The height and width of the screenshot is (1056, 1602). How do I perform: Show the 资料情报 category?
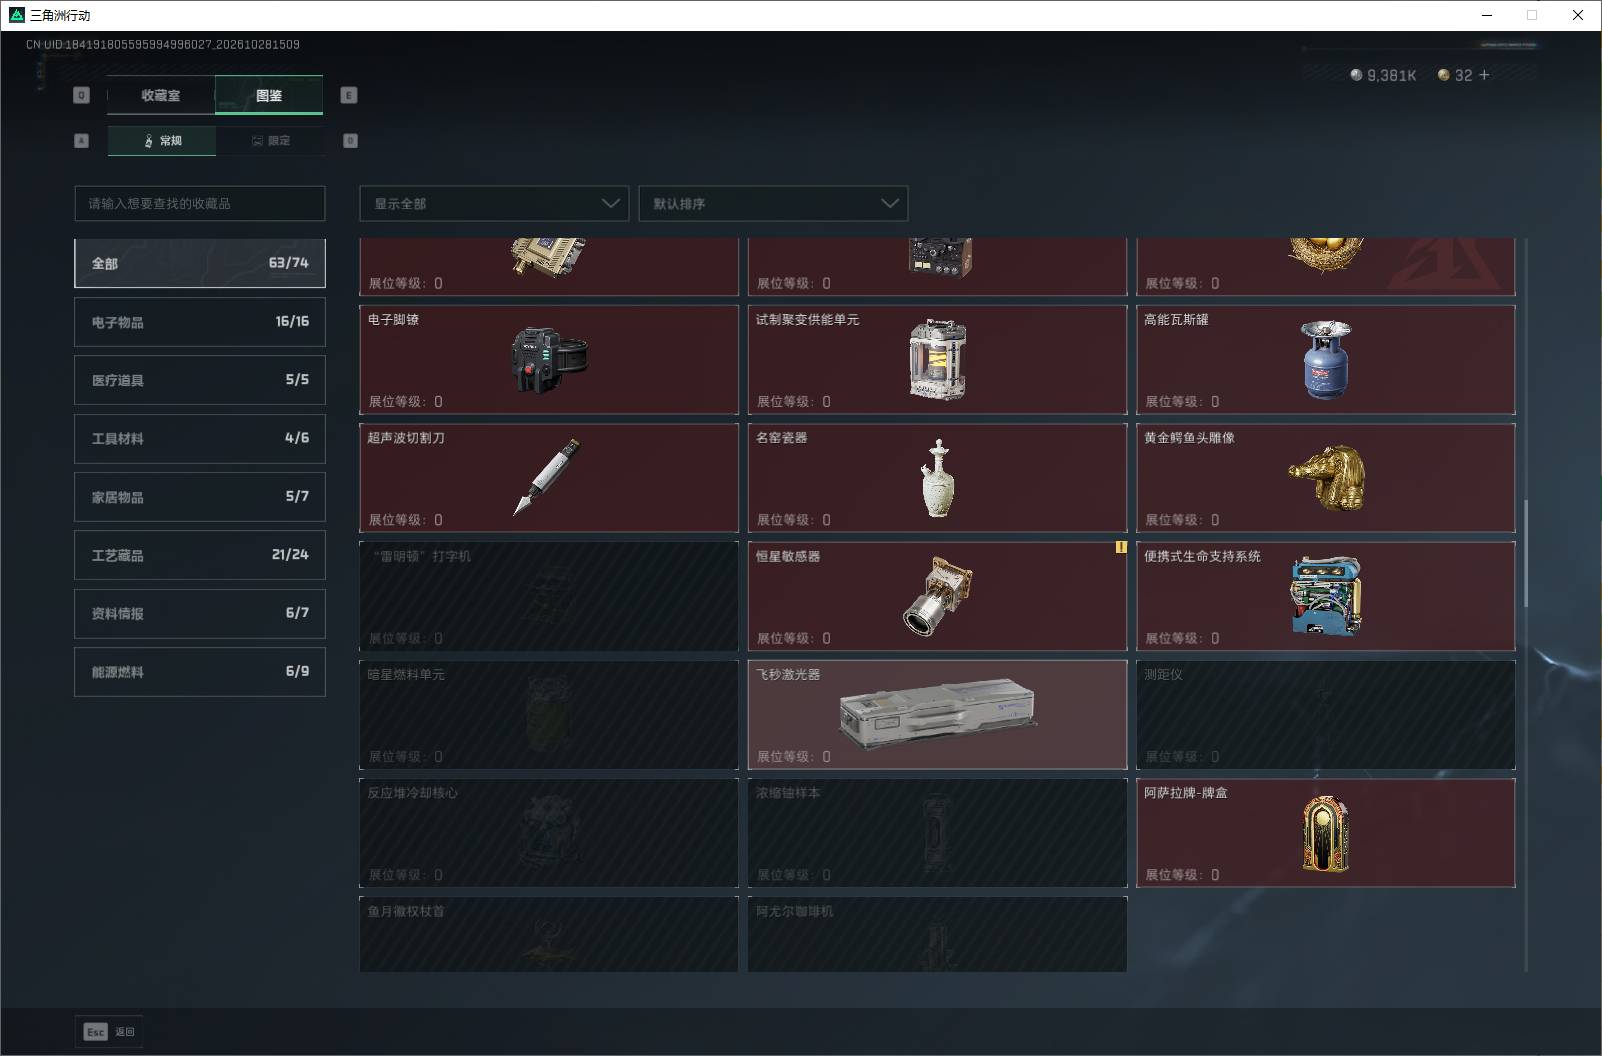200,613
